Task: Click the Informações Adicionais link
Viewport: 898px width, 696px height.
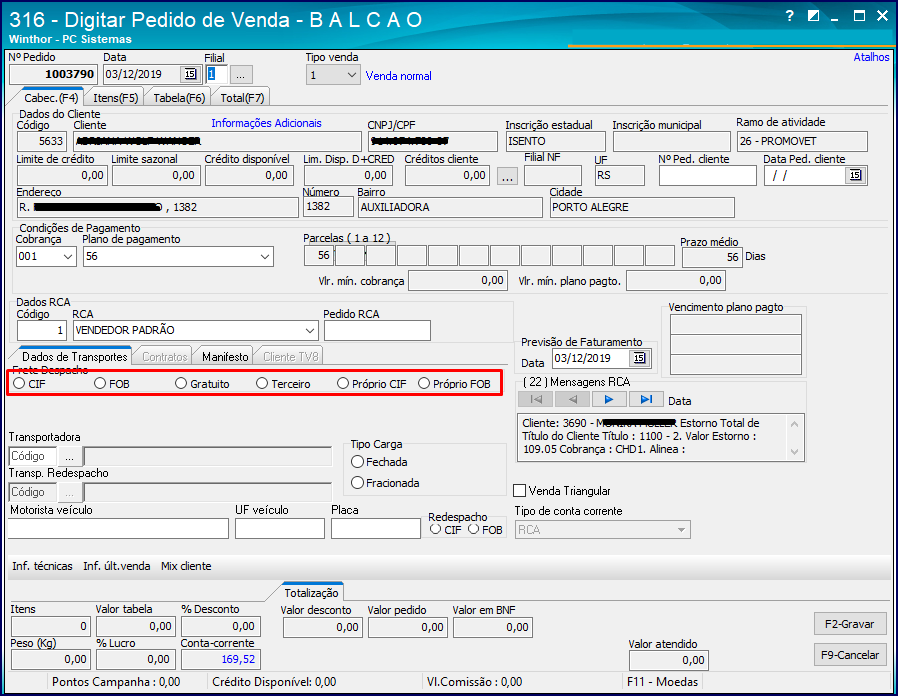Action: [x=266, y=124]
